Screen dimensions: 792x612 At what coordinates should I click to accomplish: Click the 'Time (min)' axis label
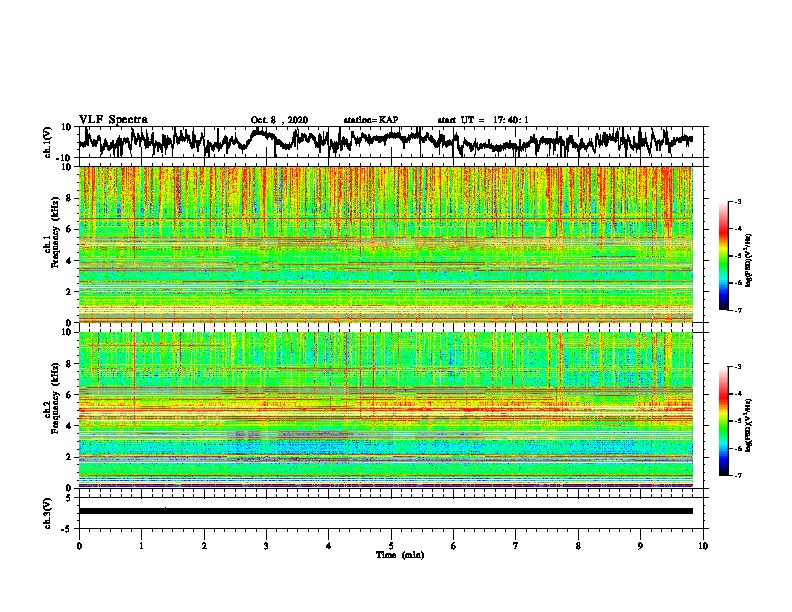click(x=400, y=555)
